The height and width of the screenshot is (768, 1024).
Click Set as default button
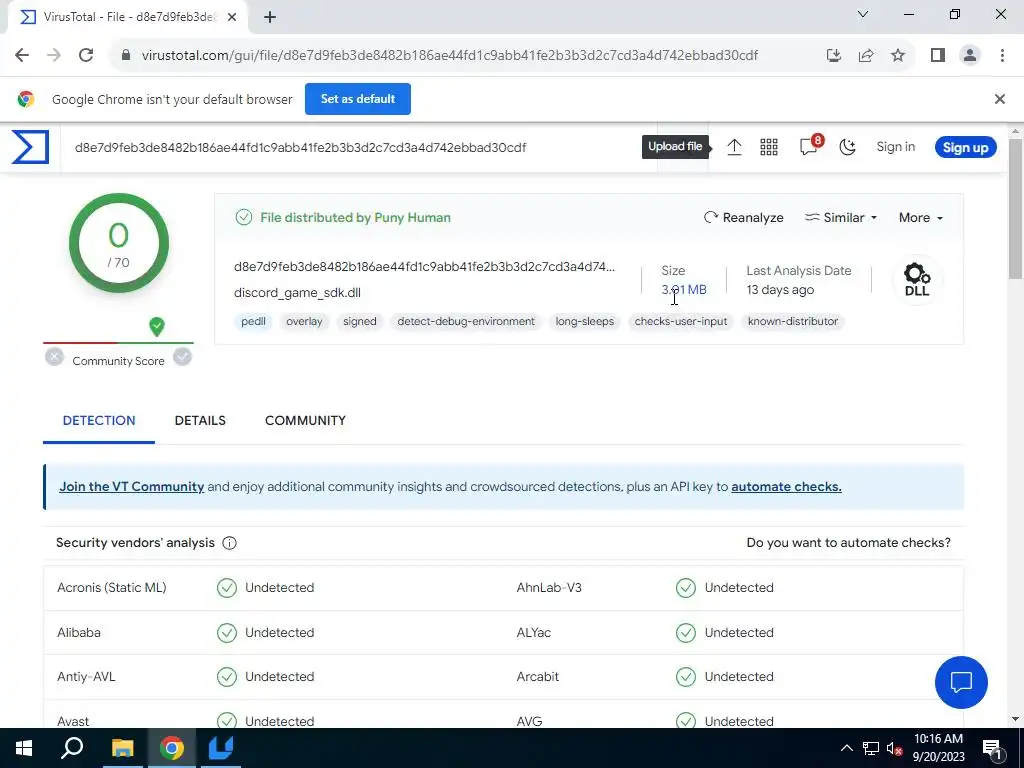click(358, 99)
